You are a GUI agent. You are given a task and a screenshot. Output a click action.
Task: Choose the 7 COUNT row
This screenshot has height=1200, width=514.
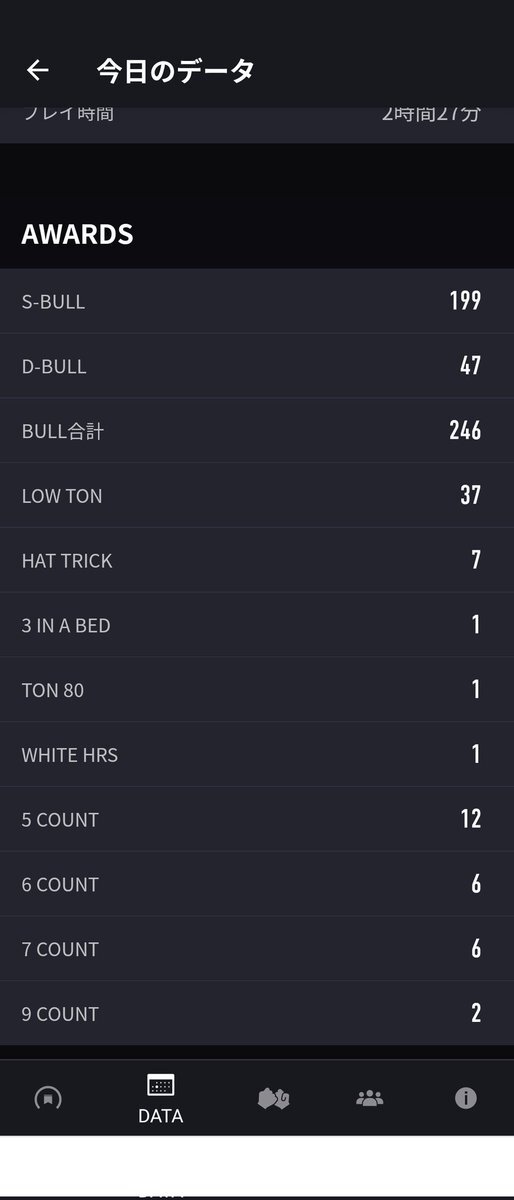[257, 949]
